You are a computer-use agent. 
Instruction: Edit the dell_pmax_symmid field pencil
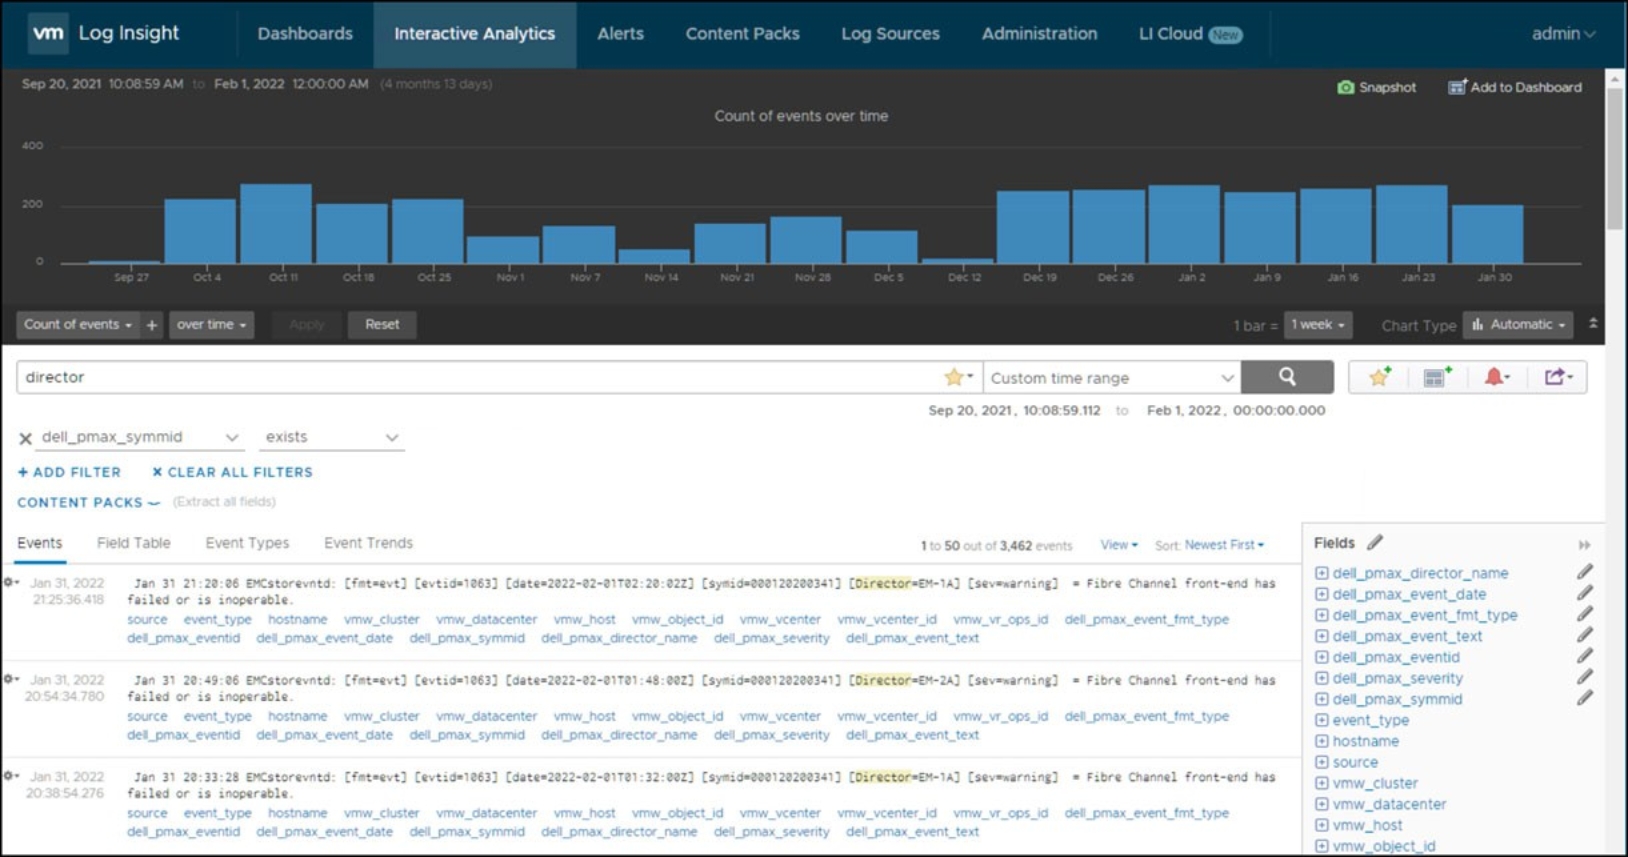1585,698
